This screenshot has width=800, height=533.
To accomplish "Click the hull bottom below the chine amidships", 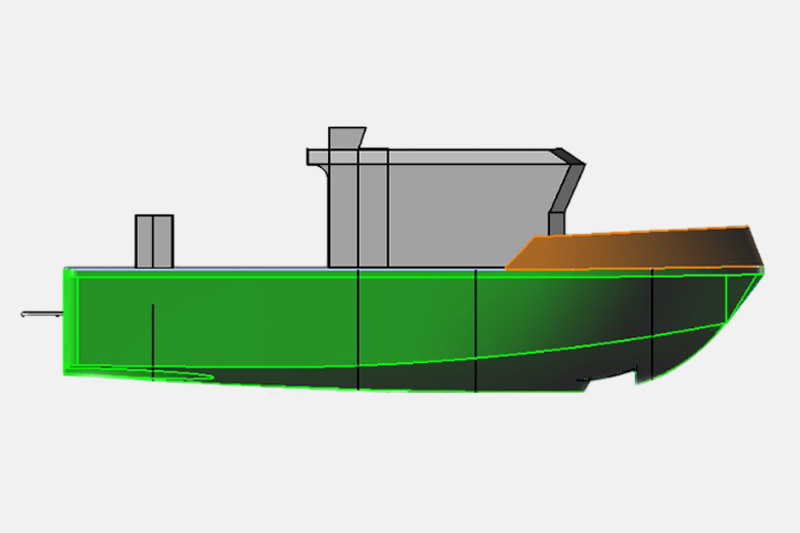I will pyautogui.click(x=420, y=375).
